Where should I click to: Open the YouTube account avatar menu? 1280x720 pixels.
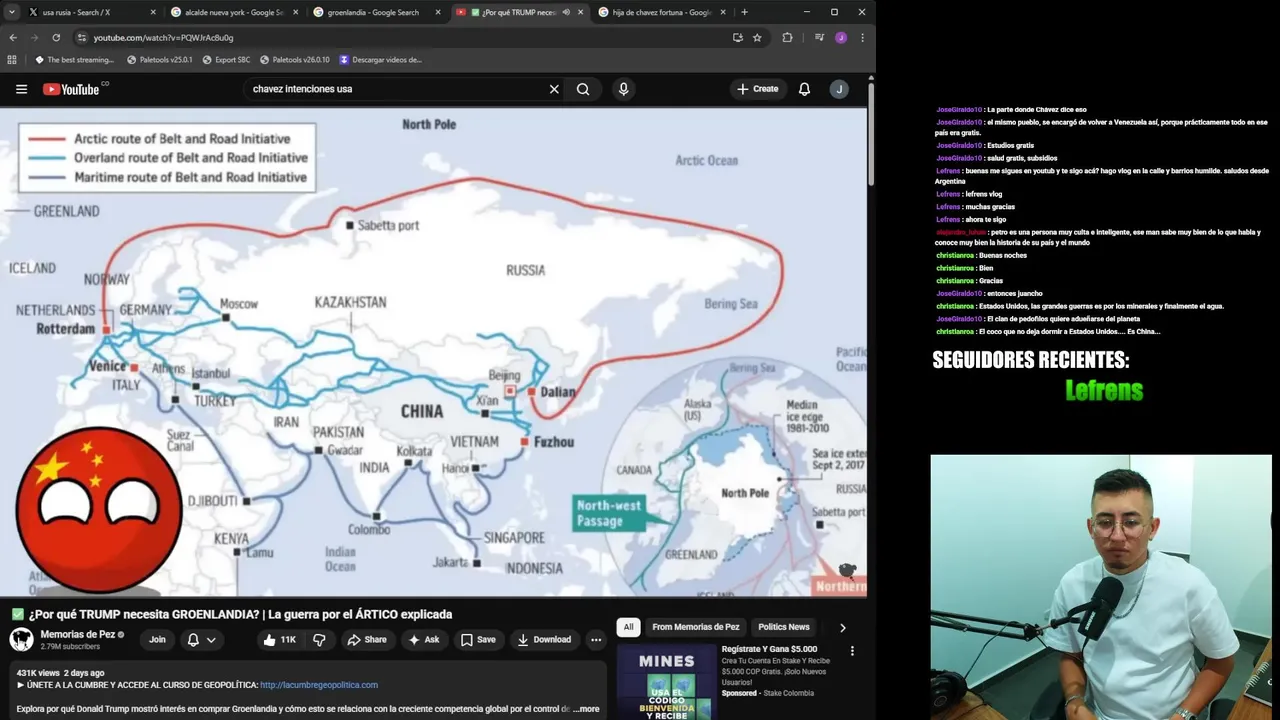839,89
